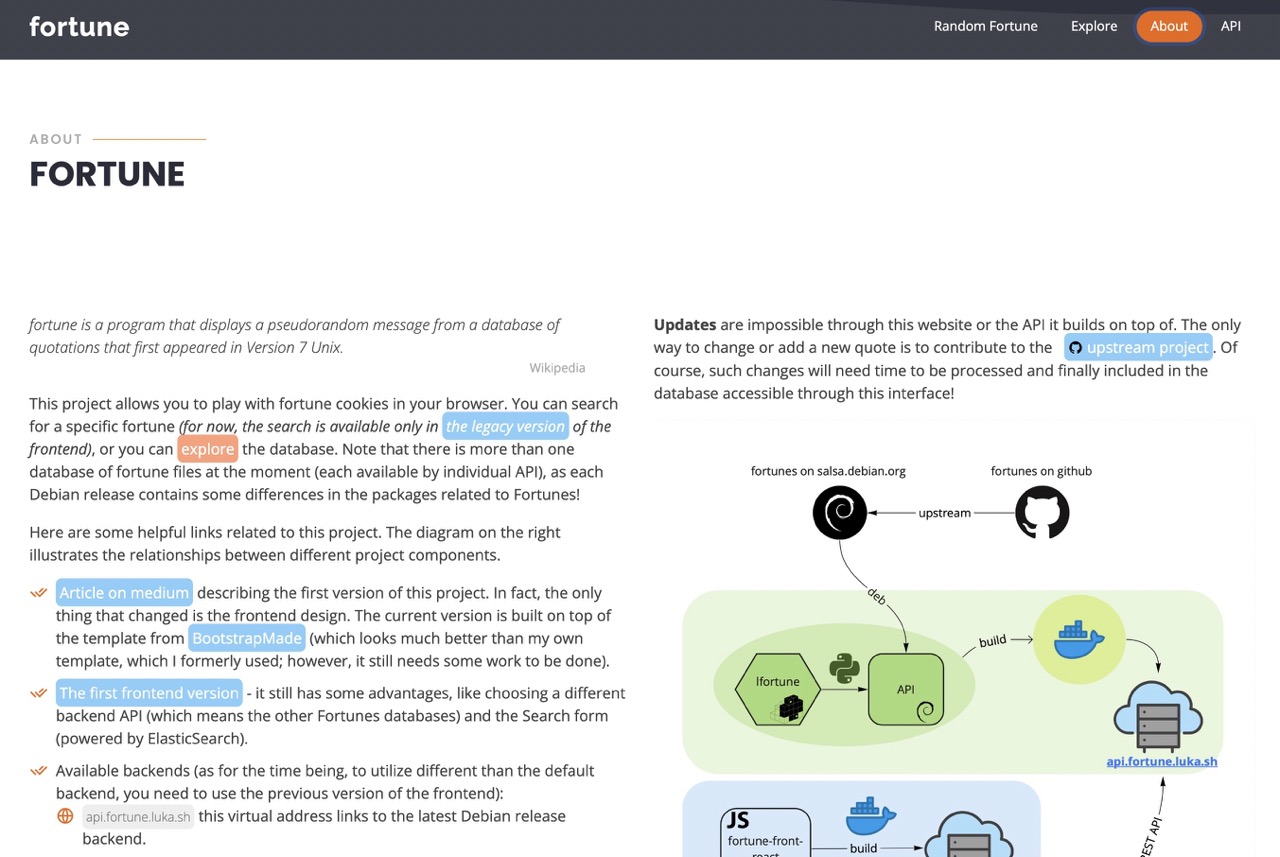This screenshot has width=1280, height=857.
Task: Open the upstream project GitHub link
Action: (x=1138, y=347)
